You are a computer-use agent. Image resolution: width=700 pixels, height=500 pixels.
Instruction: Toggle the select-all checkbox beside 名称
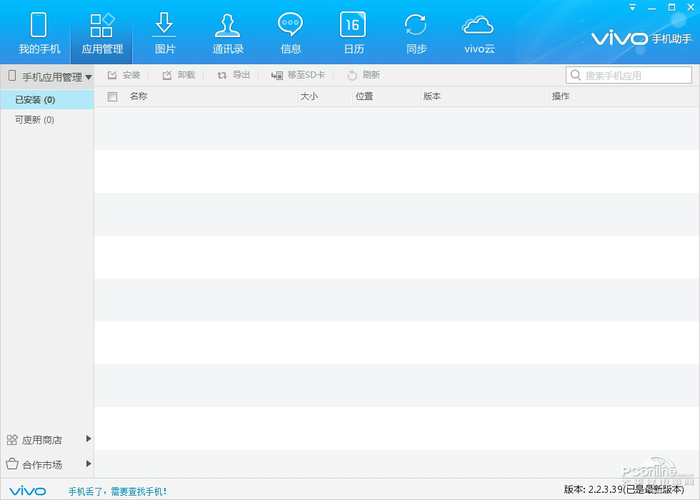coord(112,96)
